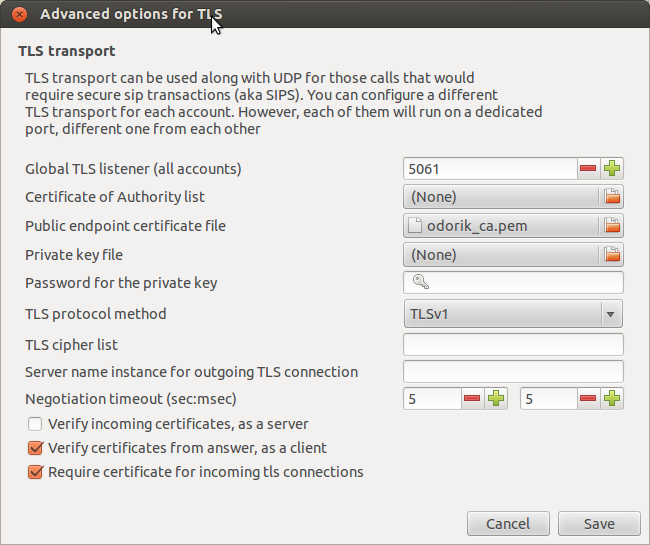Decrease negotiation timeout seconds with minus icon
This screenshot has height=545, width=650.
click(x=473, y=400)
